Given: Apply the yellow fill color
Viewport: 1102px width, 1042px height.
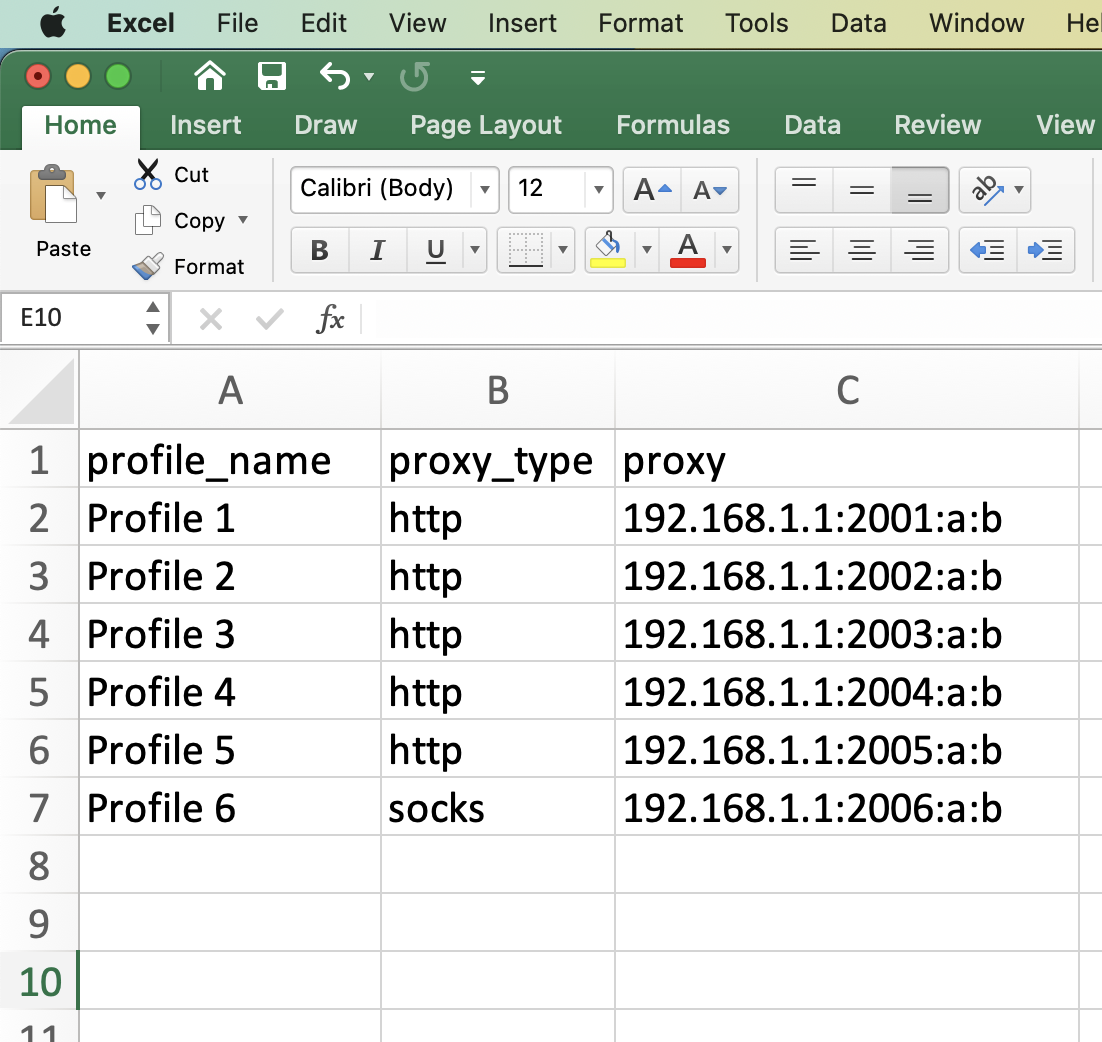Looking at the screenshot, I should click(x=609, y=249).
